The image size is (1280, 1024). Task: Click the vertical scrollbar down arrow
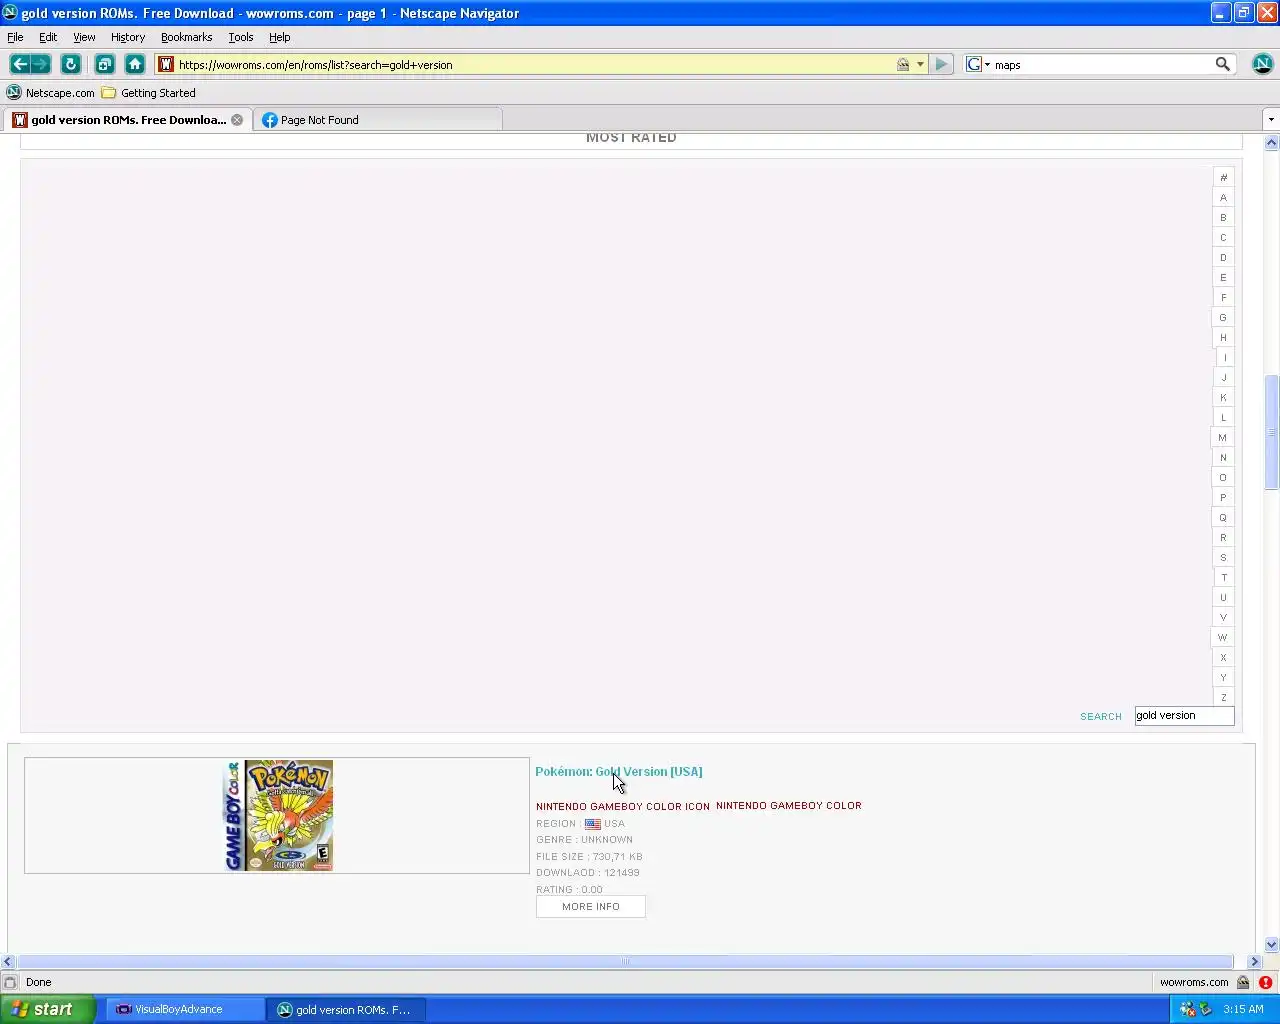pyautogui.click(x=1272, y=944)
